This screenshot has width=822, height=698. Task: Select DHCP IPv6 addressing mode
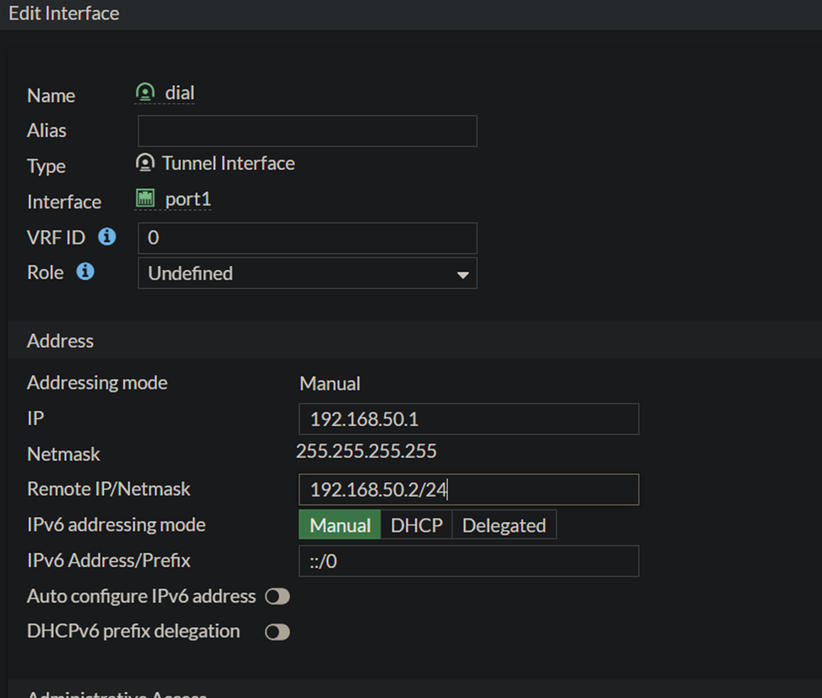coord(417,525)
